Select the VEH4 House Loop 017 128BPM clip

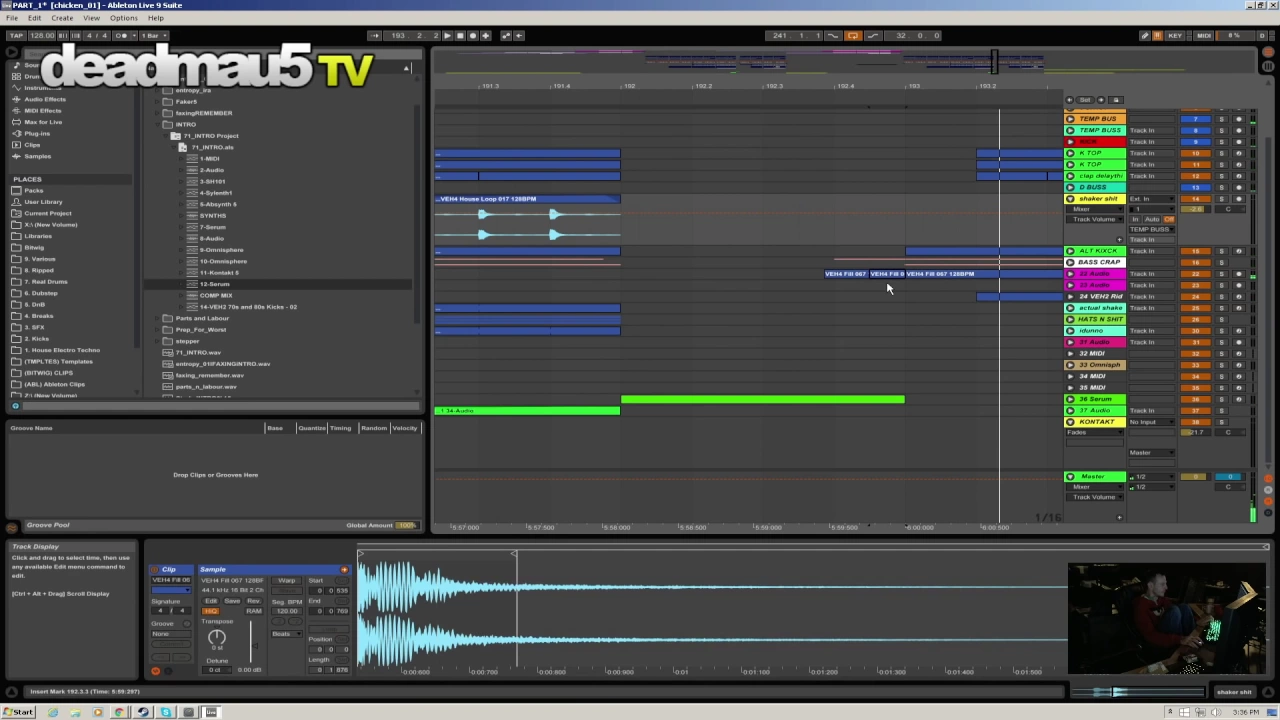[x=528, y=199]
